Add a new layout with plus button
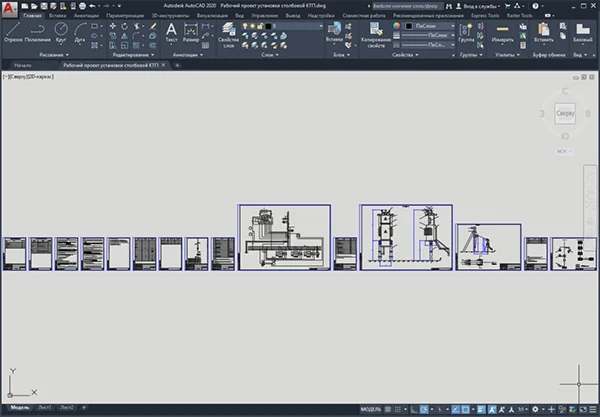600x417 pixels. pyautogui.click(x=84, y=408)
